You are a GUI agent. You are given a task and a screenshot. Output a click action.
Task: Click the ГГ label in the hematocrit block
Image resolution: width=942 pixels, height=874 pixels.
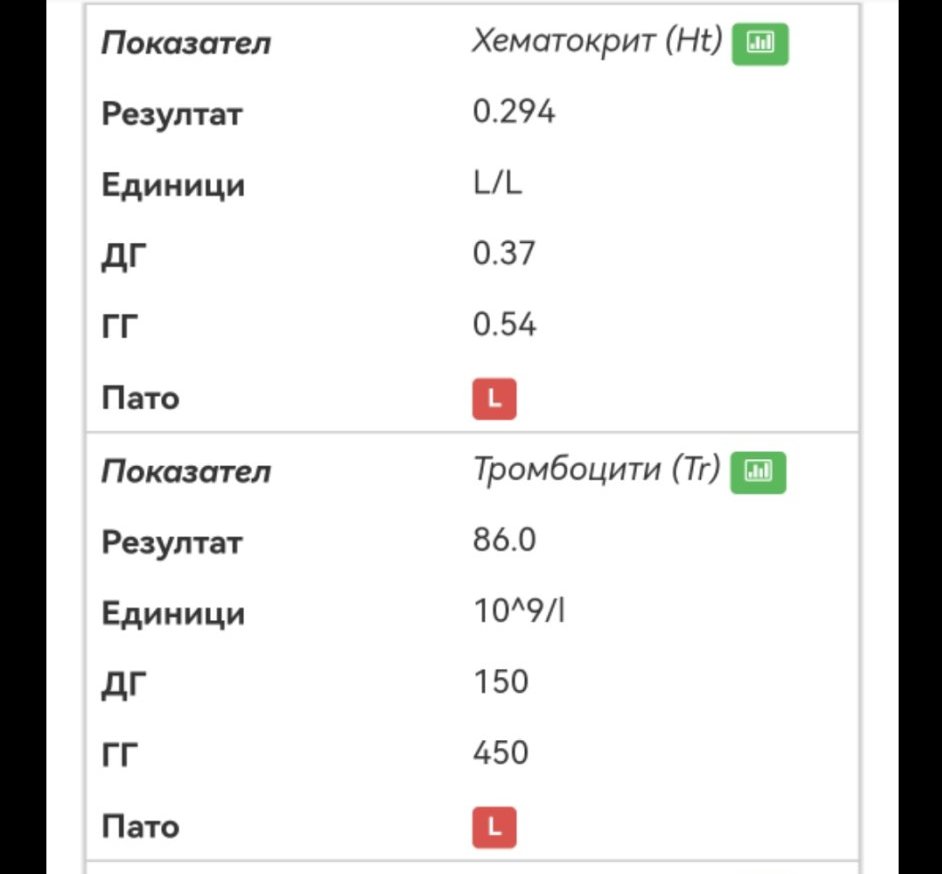(x=123, y=327)
